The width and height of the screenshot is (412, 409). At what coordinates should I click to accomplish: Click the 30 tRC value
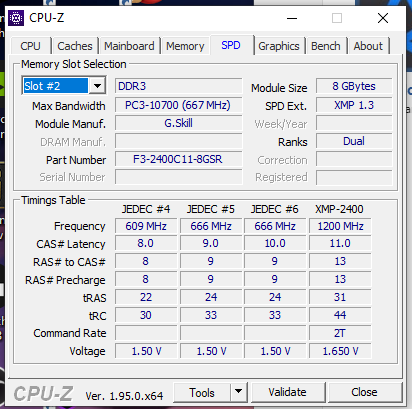coord(146,315)
